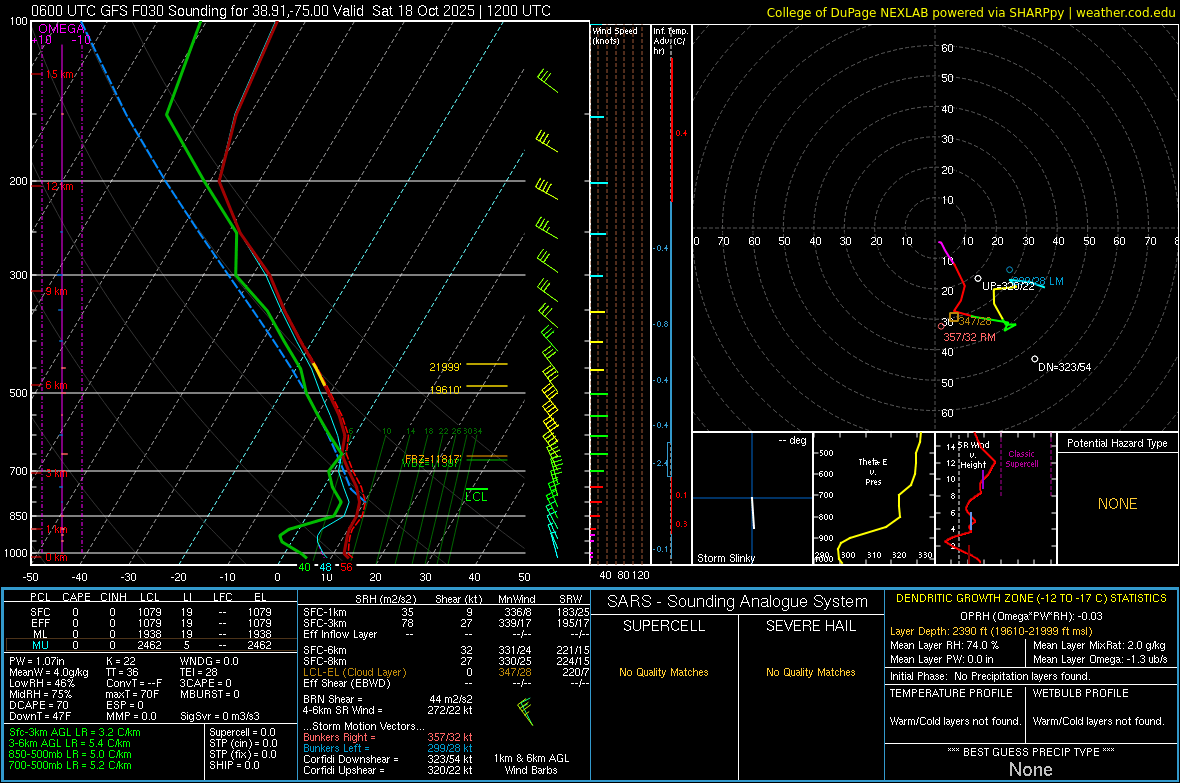This screenshot has height=783, width=1180.
Task: Click the '299/28 LM' hodograph label
Action: [x=1037, y=281]
